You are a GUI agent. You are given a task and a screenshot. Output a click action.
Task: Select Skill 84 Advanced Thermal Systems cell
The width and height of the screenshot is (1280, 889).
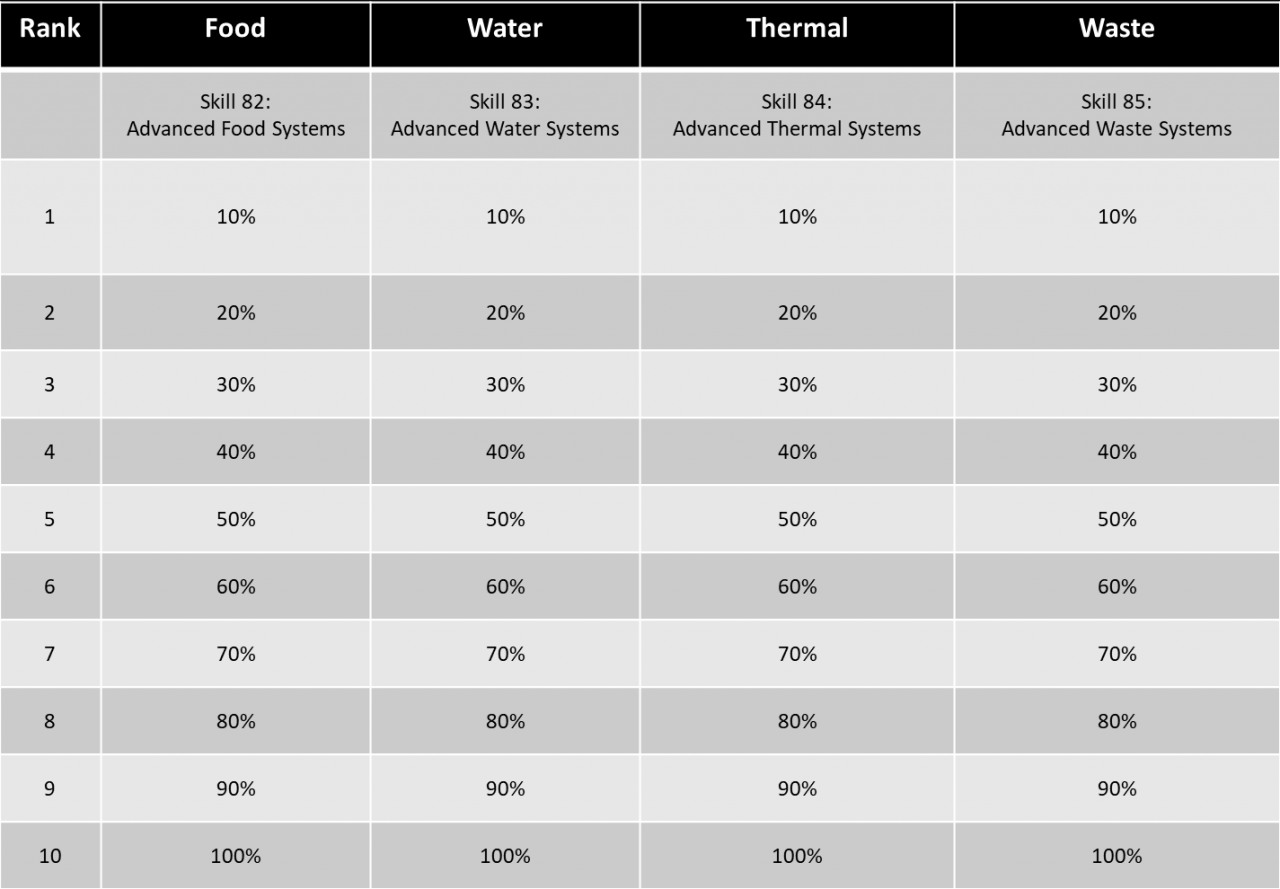pyautogui.click(x=797, y=115)
